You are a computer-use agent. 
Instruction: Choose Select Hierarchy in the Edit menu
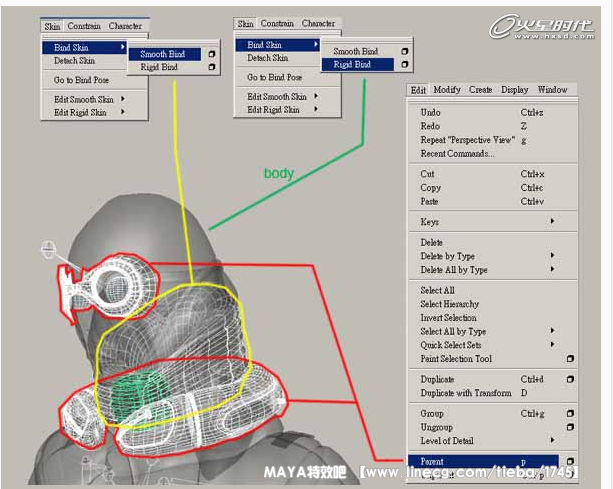coord(449,304)
